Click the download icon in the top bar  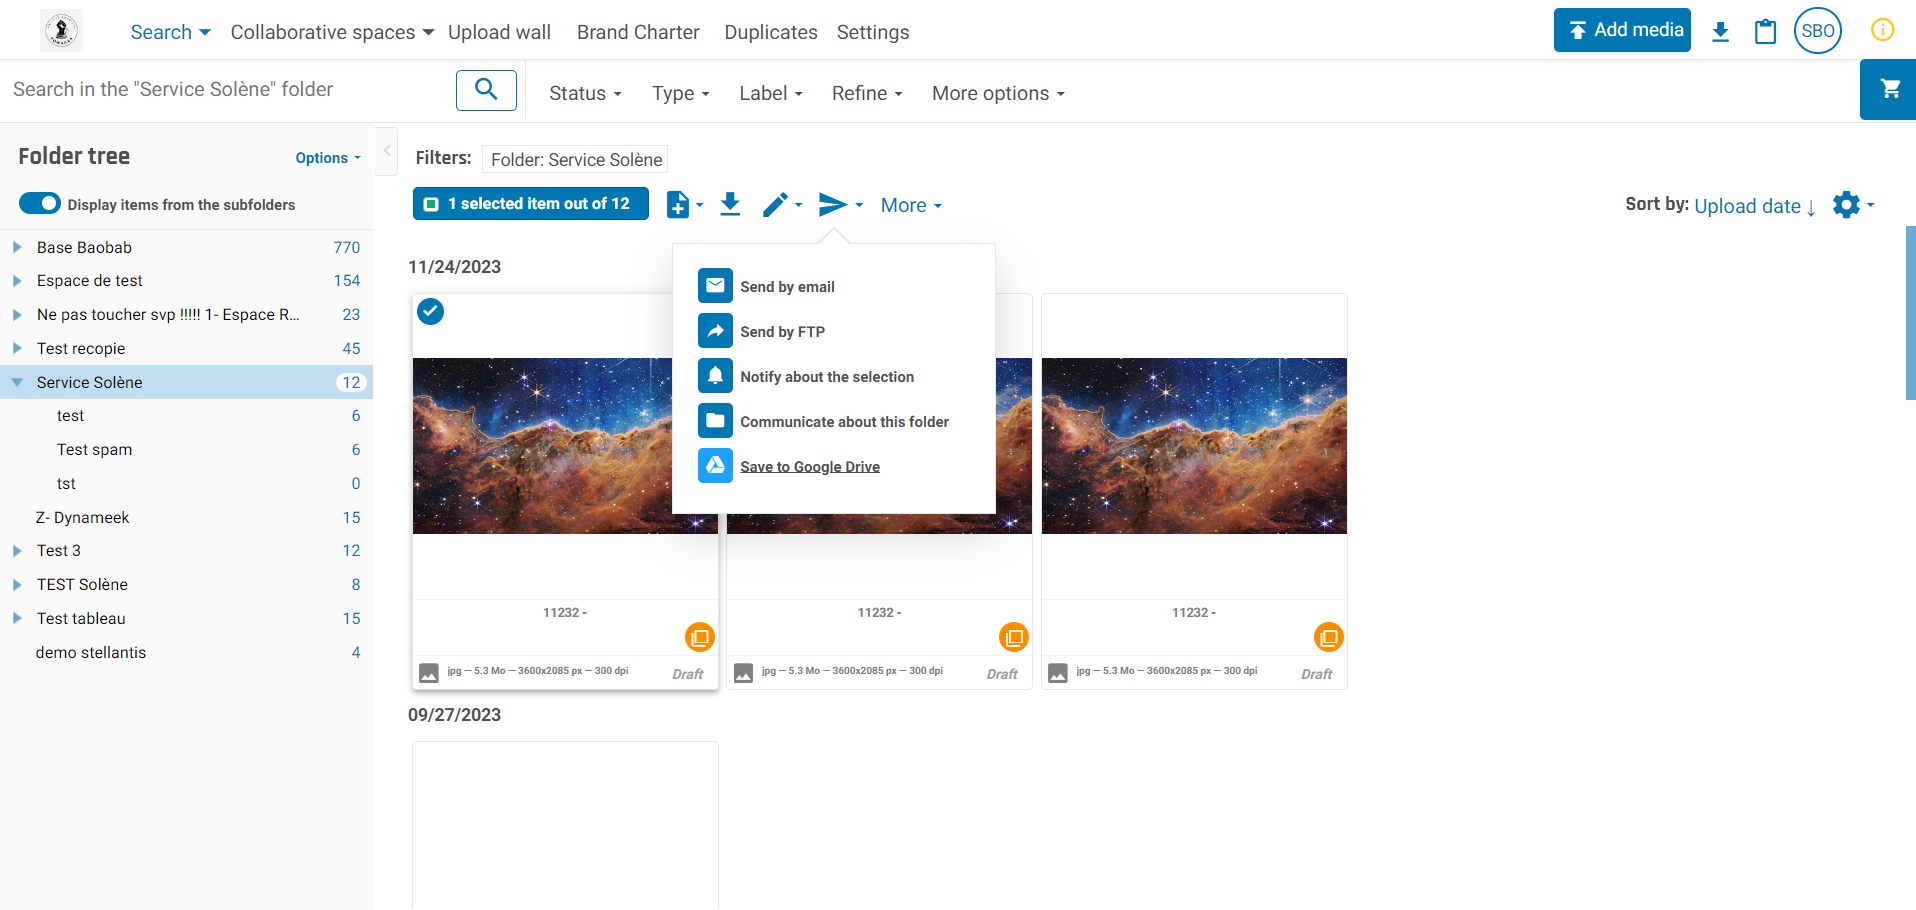coord(1720,31)
